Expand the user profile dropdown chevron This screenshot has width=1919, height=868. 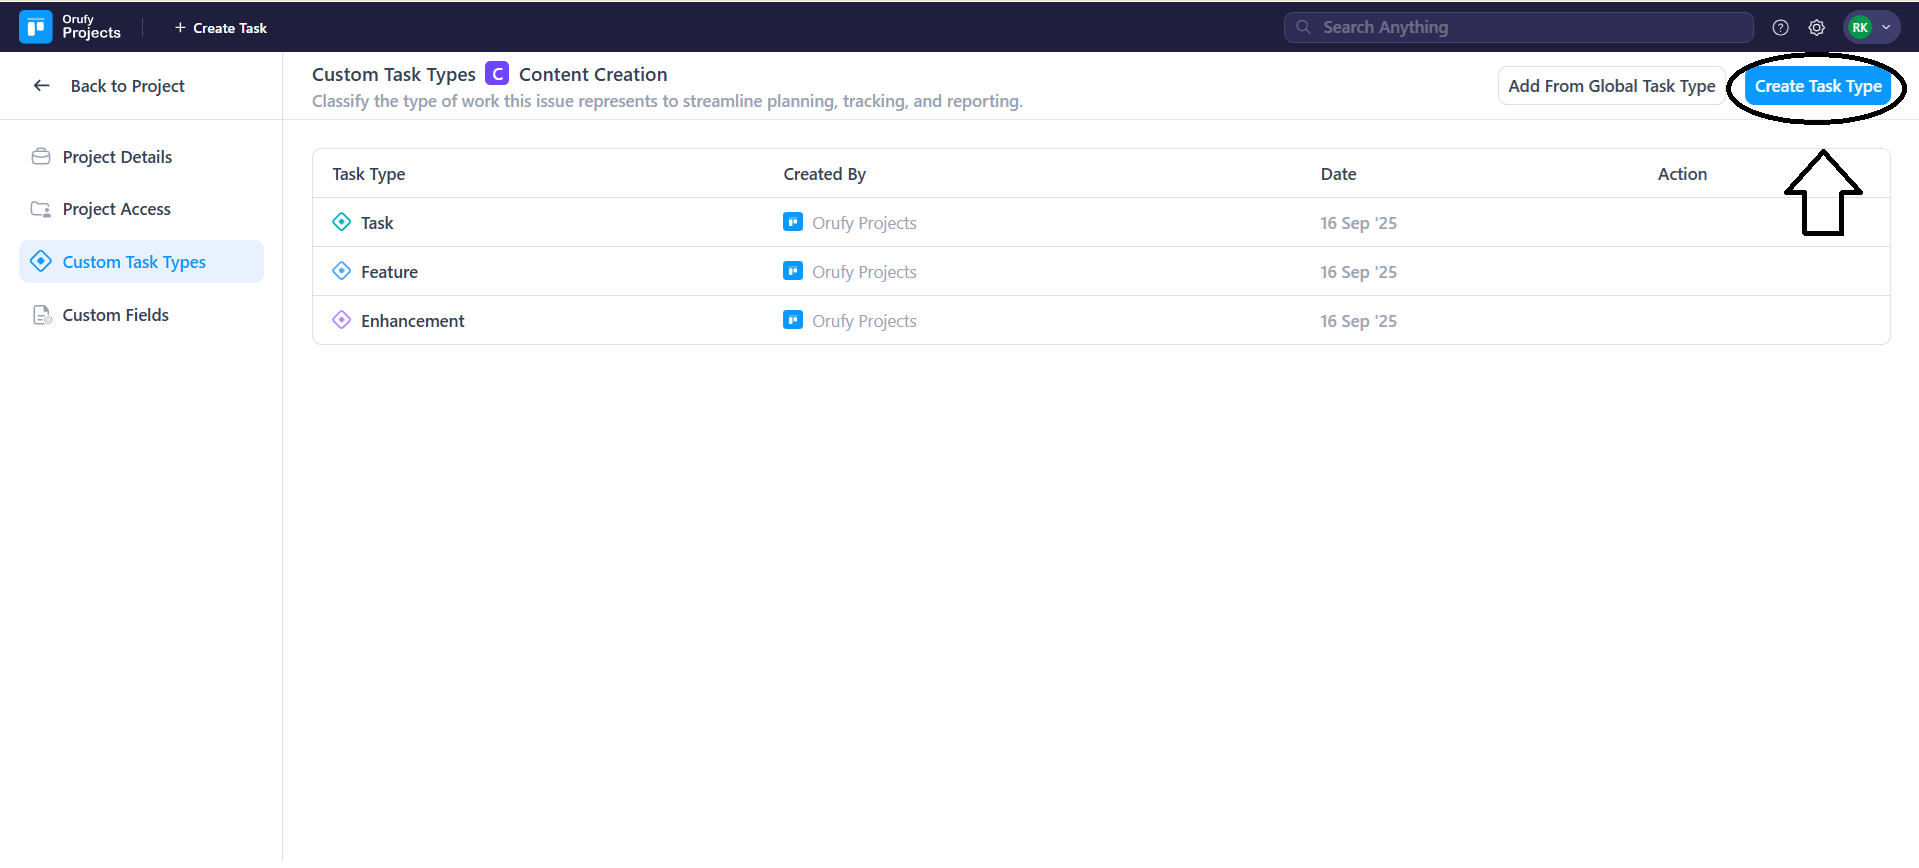click(1886, 27)
